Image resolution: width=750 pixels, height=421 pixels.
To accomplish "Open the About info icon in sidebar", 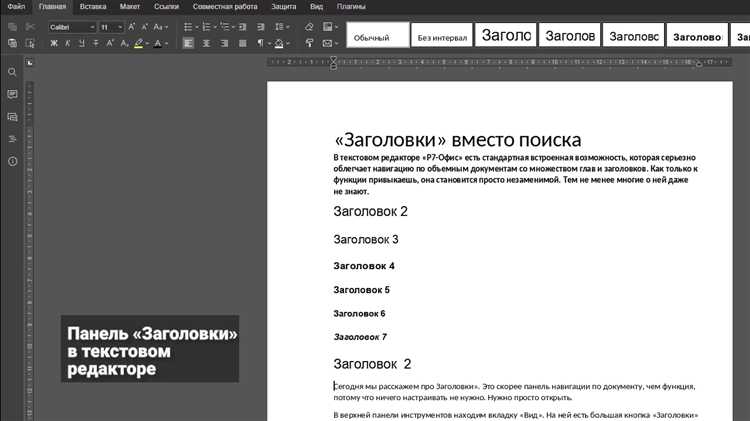I will click(x=12, y=161).
